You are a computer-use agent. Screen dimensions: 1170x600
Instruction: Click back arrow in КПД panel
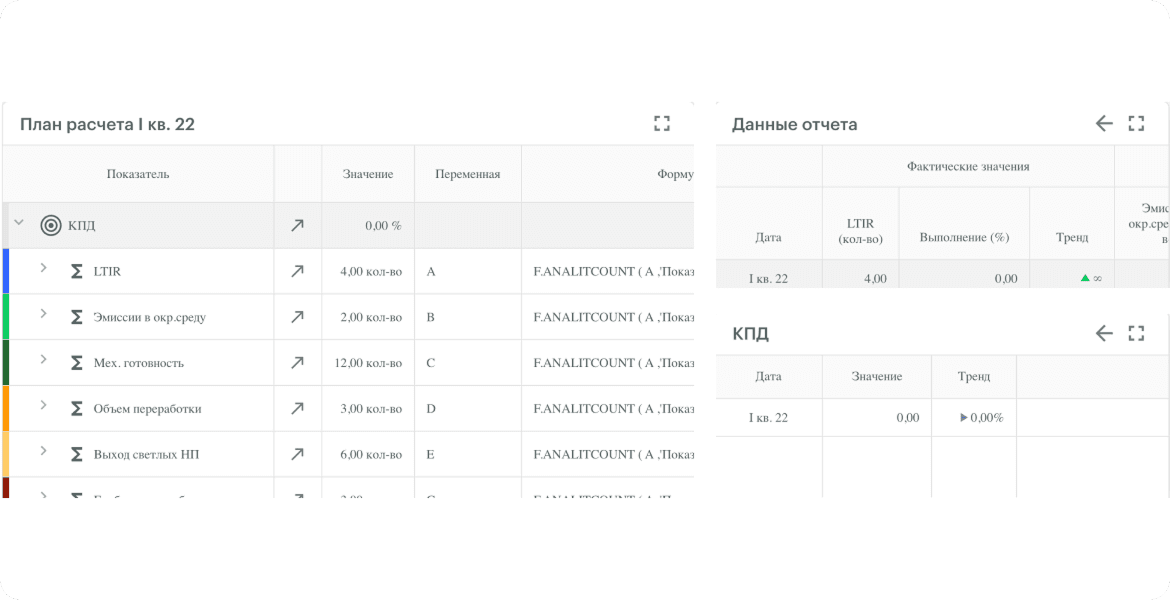1104,333
